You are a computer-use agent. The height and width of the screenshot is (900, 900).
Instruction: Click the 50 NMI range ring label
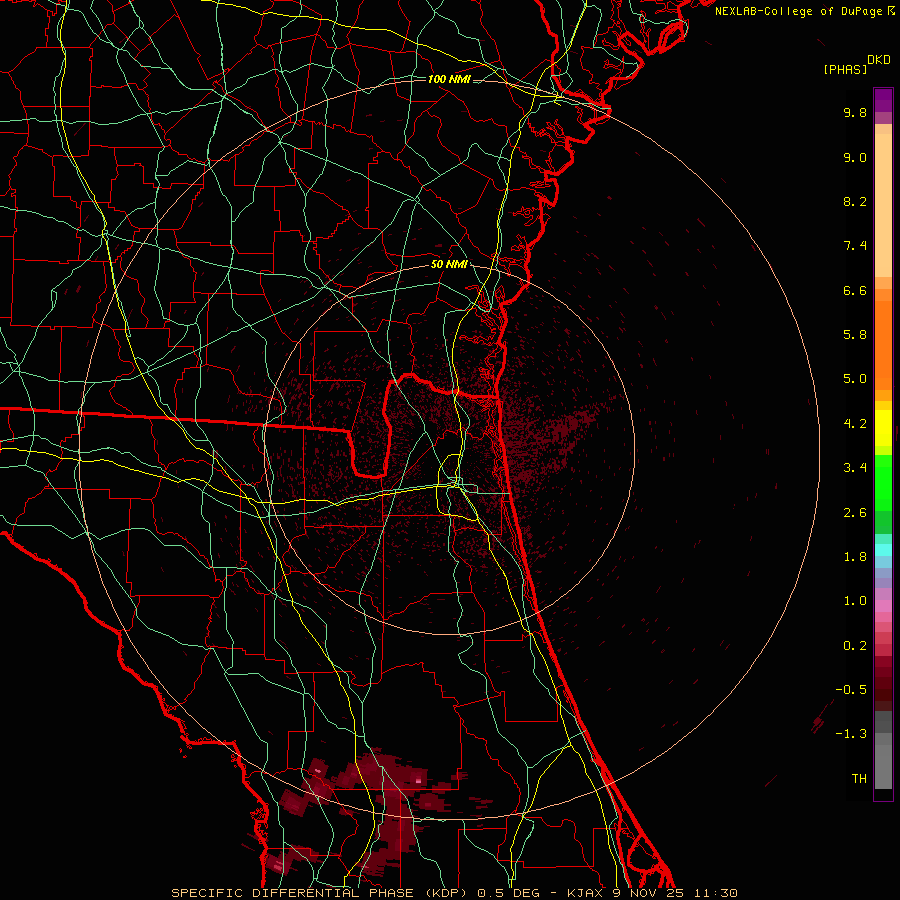(449, 265)
